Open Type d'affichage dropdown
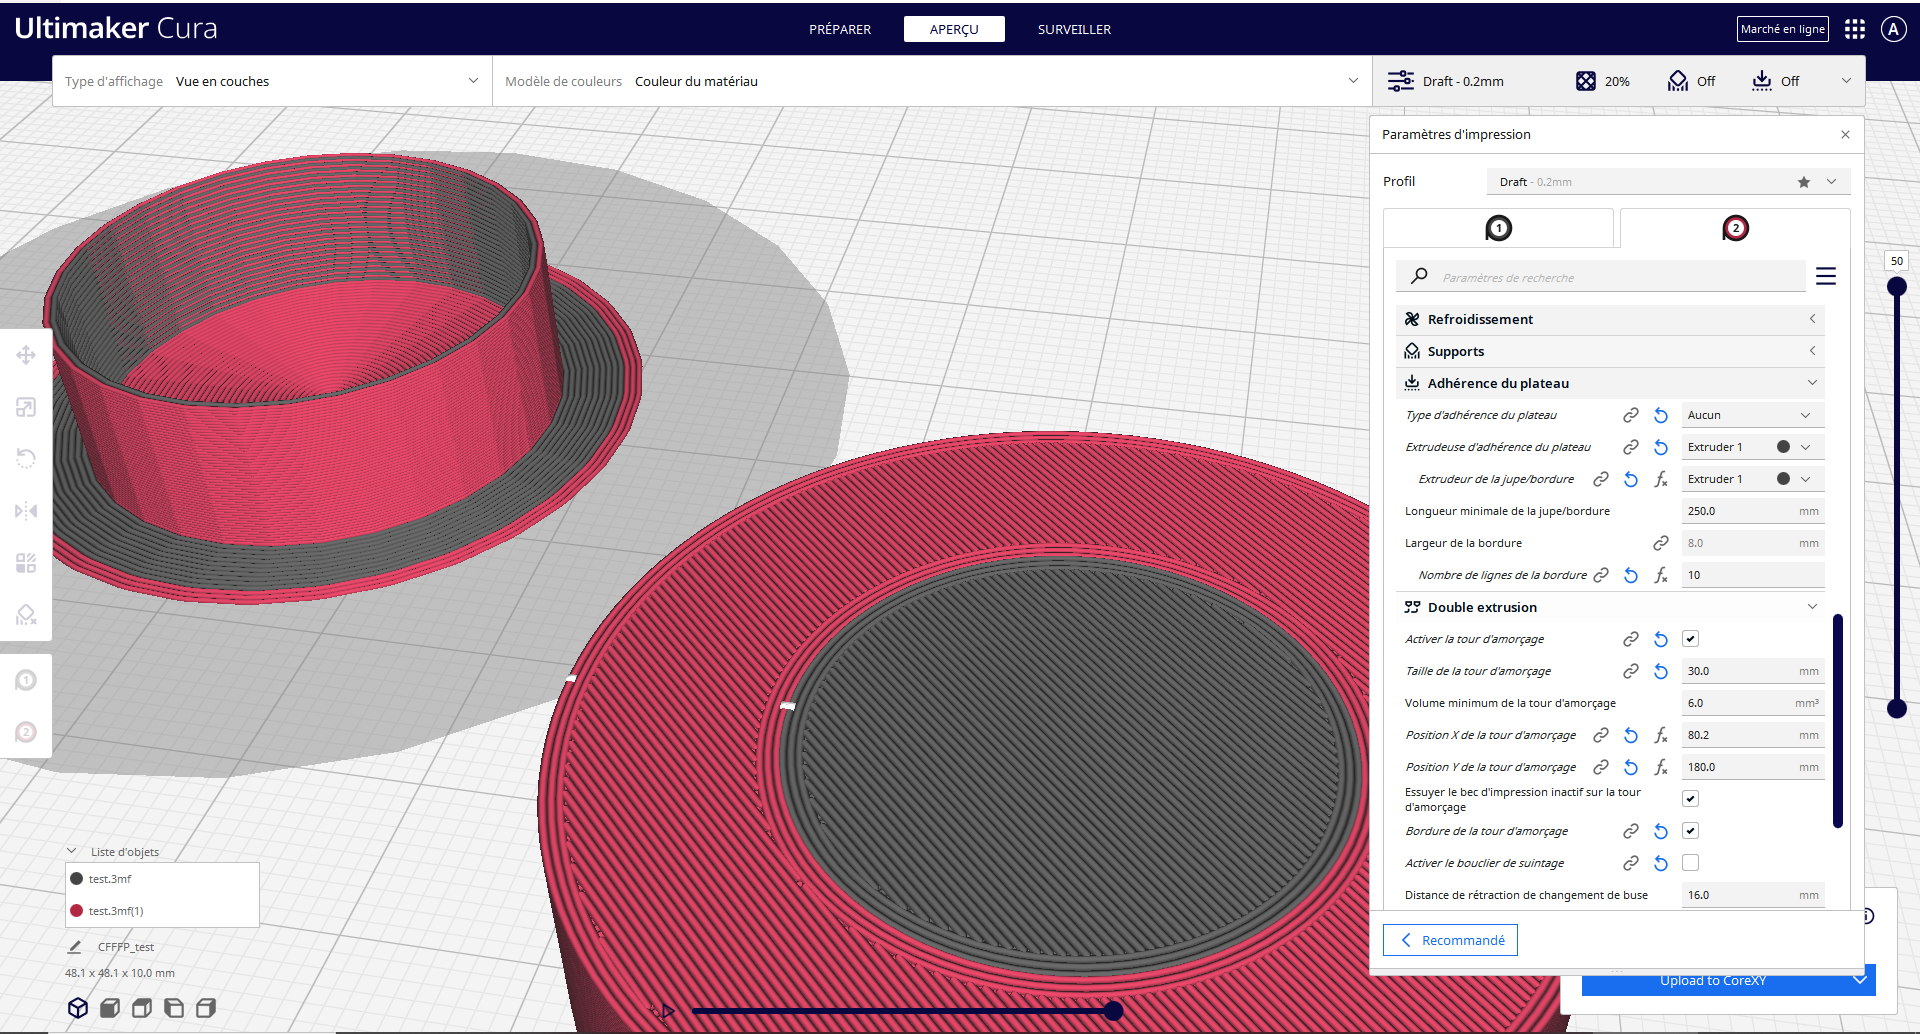1920x1034 pixels. point(272,81)
